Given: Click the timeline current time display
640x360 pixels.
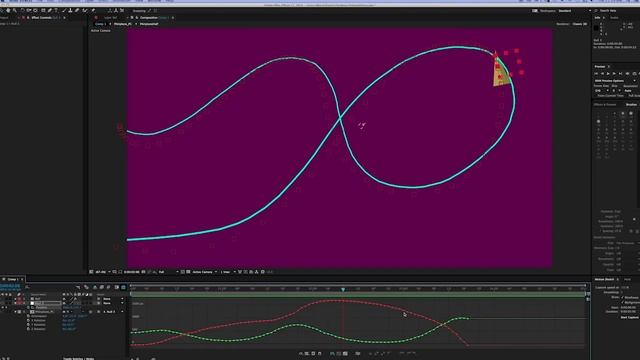Looking at the screenshot, I should coord(10,286).
